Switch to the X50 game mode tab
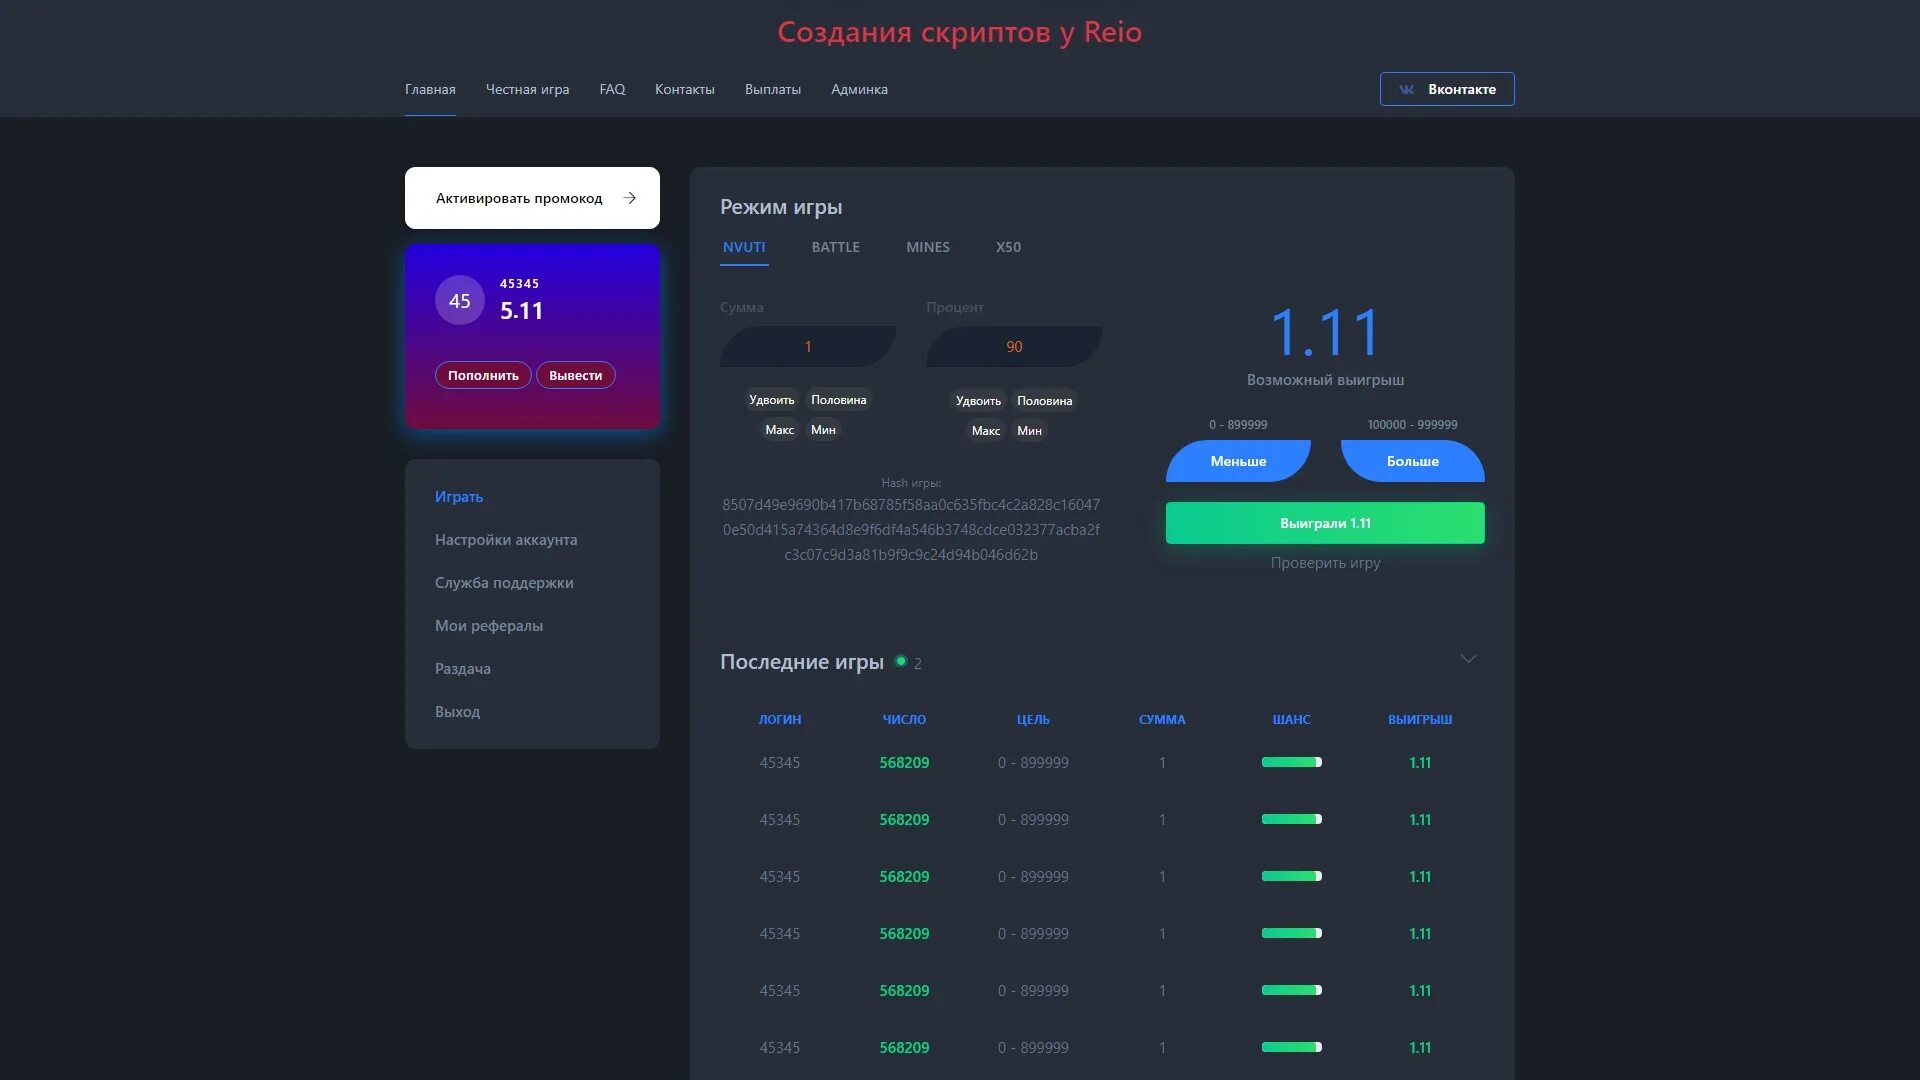This screenshot has height=1080, width=1920. click(1008, 247)
